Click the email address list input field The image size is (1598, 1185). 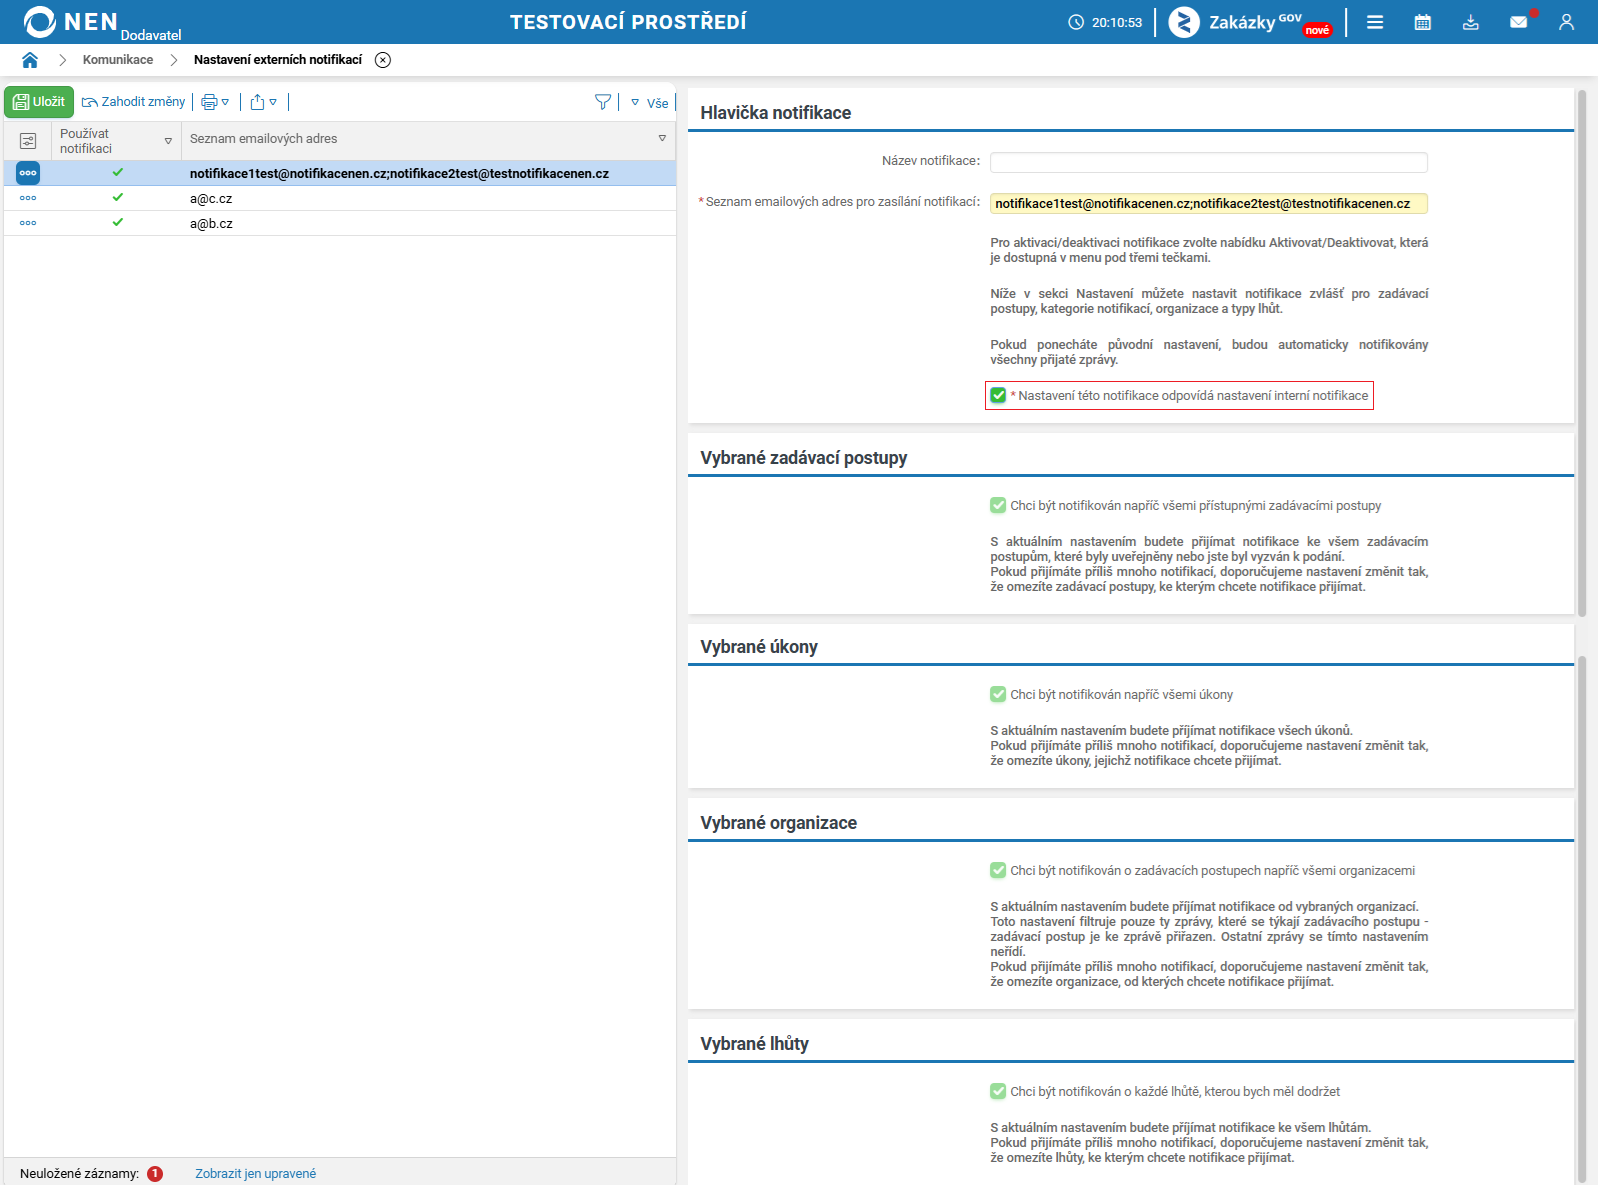pyautogui.click(x=1209, y=204)
